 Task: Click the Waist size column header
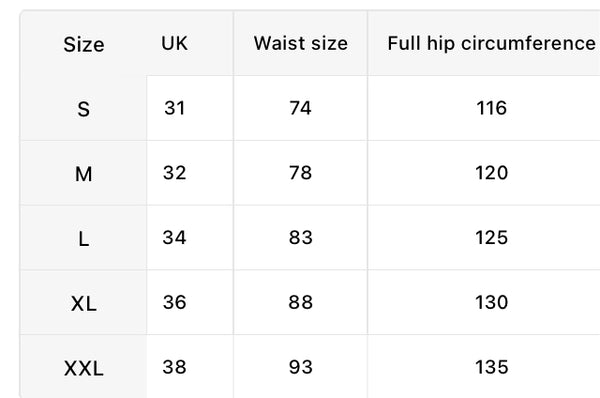click(x=301, y=43)
